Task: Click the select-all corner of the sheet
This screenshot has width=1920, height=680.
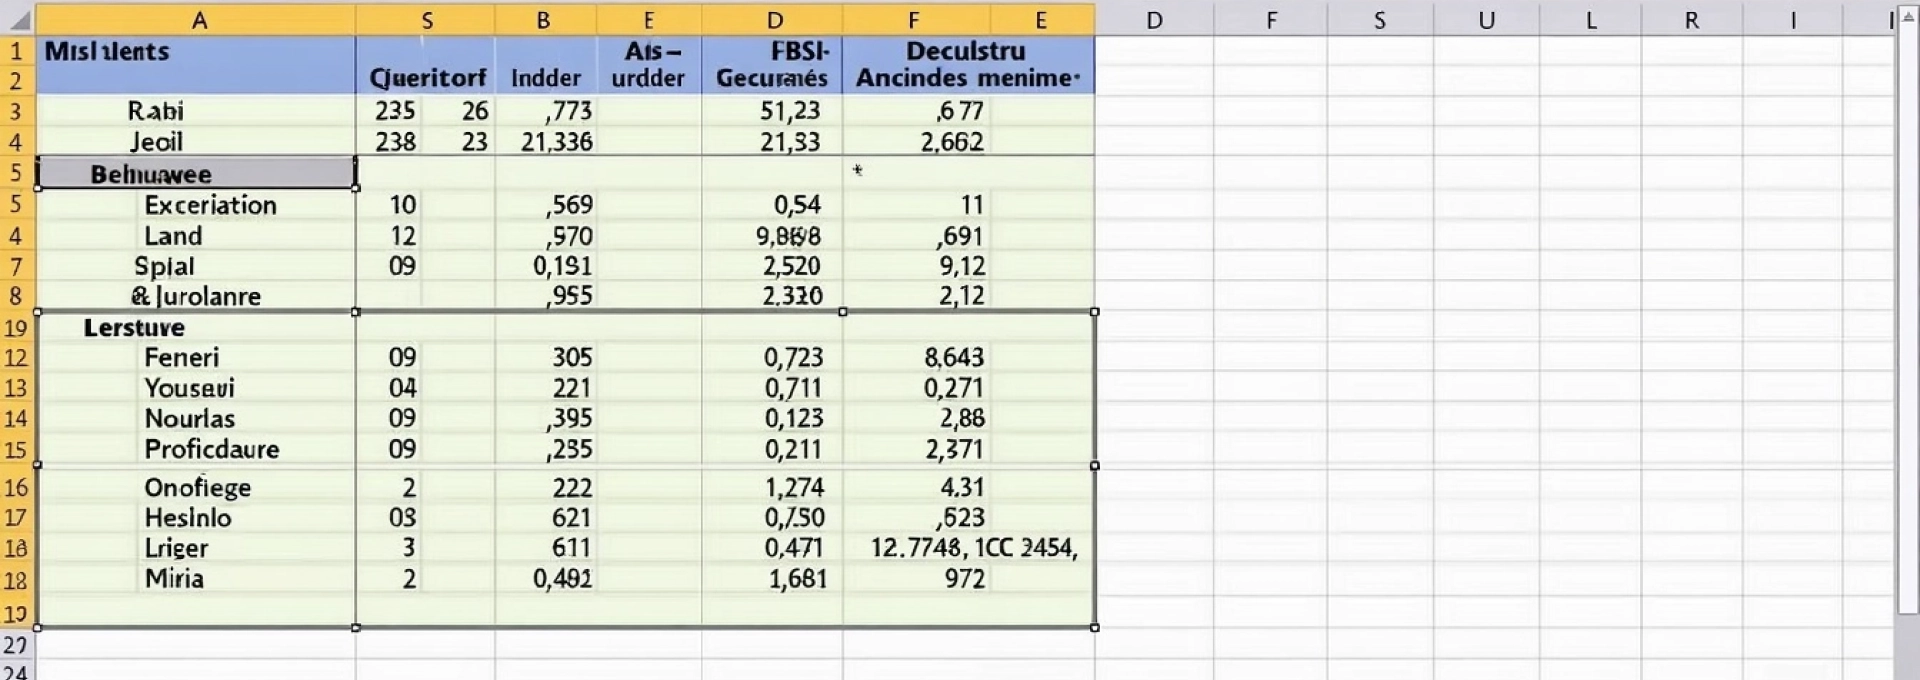Action: pyautogui.click(x=18, y=19)
